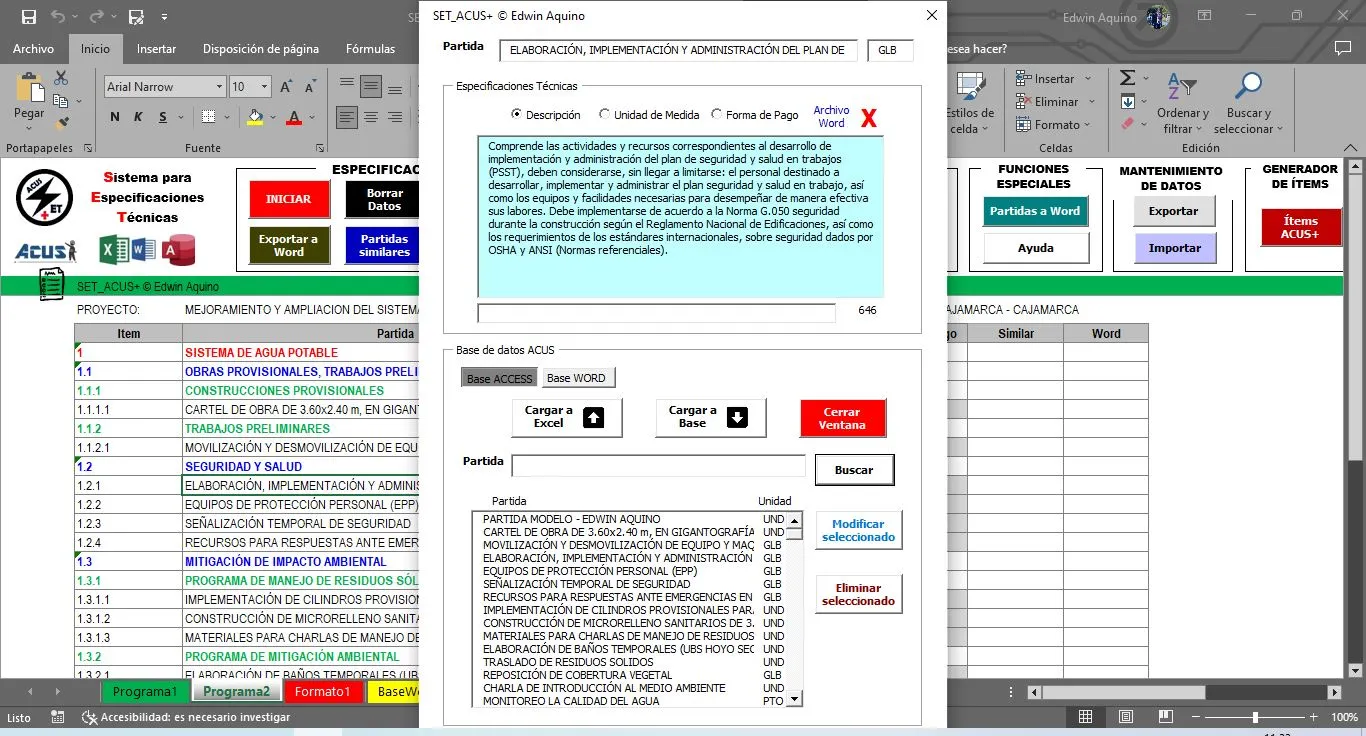The width and height of the screenshot is (1366, 736).
Task: Click the red Cerrar Ventana button
Action: tap(842, 418)
